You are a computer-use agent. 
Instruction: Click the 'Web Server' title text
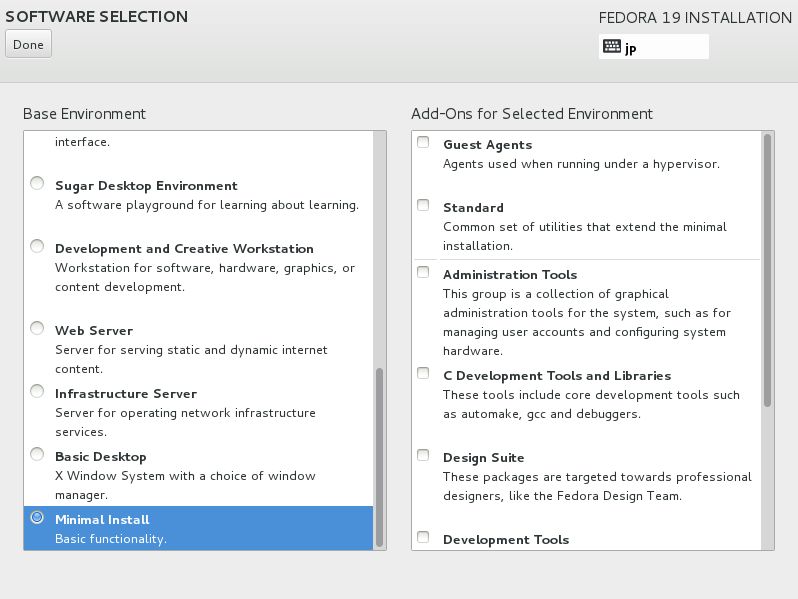pyautogui.click(x=94, y=331)
